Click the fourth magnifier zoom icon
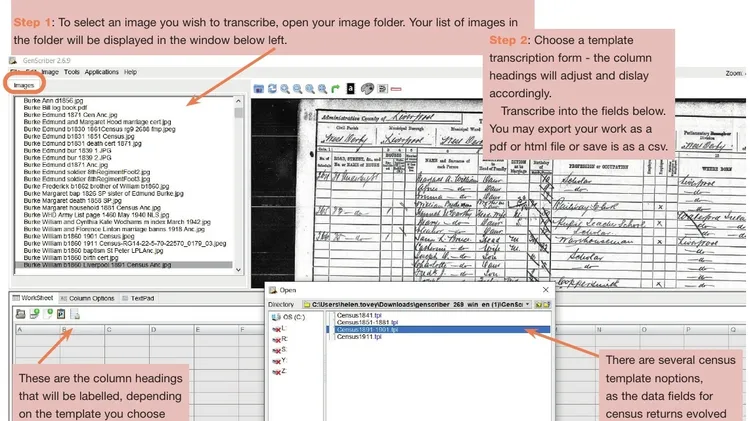The width and height of the screenshot is (750, 421). [x=322, y=89]
